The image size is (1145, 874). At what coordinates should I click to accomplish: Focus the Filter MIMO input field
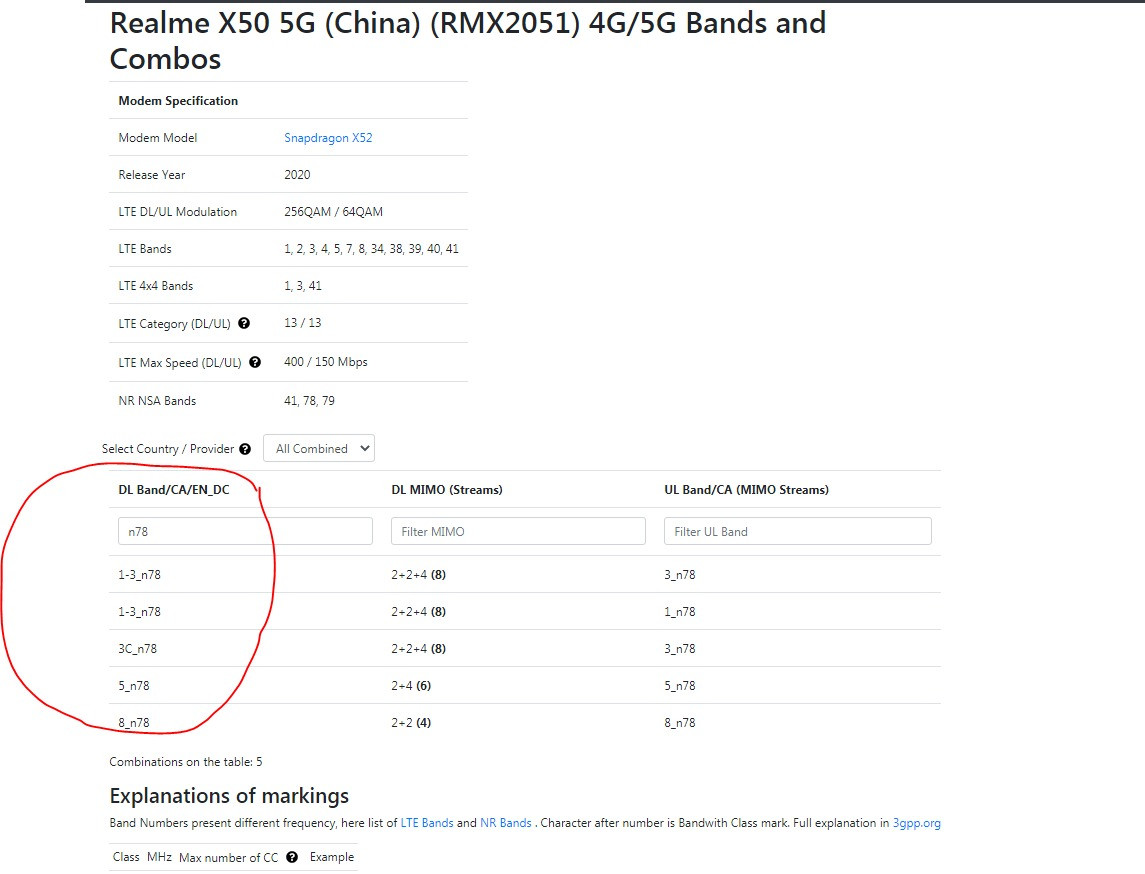point(518,531)
